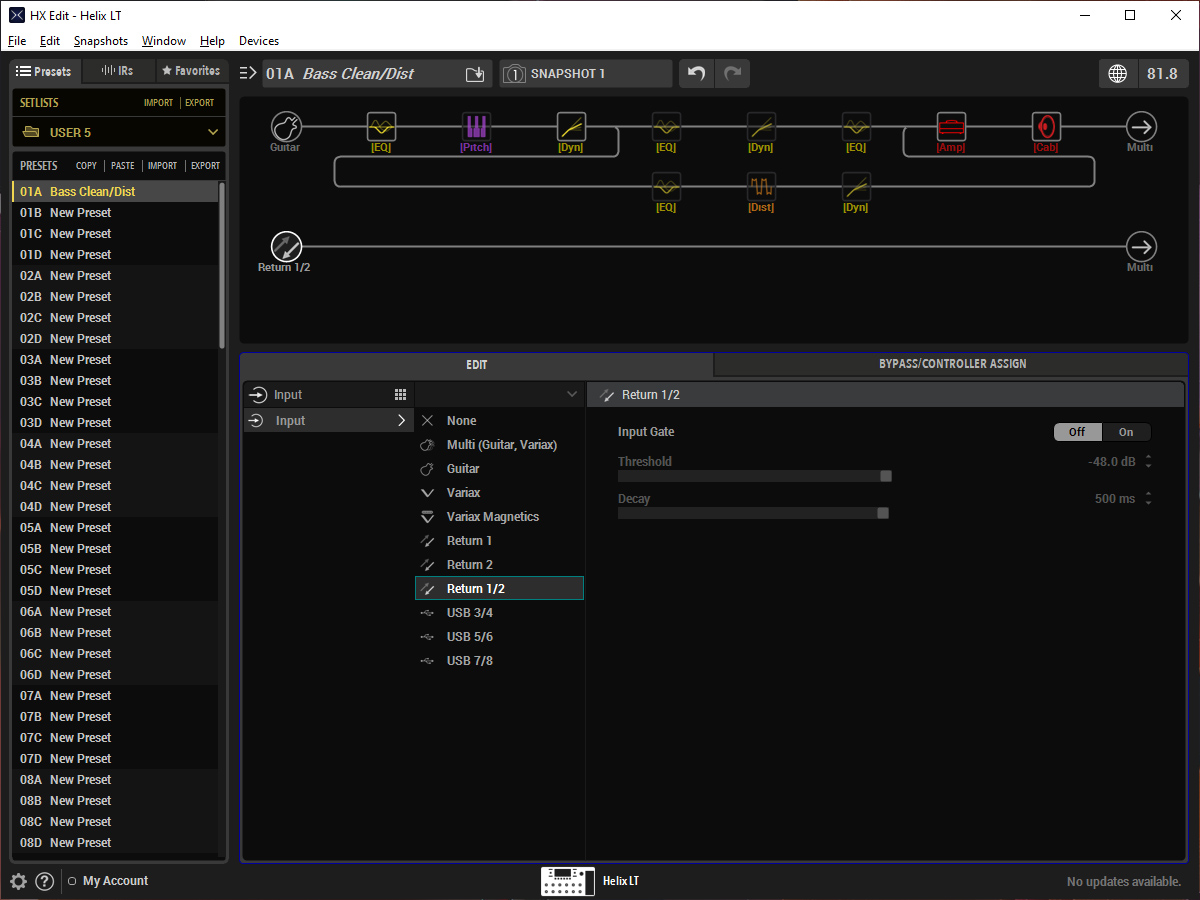Screen dimensions: 1200x900
Task: Select USB 7/8 input option
Action: click(499, 661)
